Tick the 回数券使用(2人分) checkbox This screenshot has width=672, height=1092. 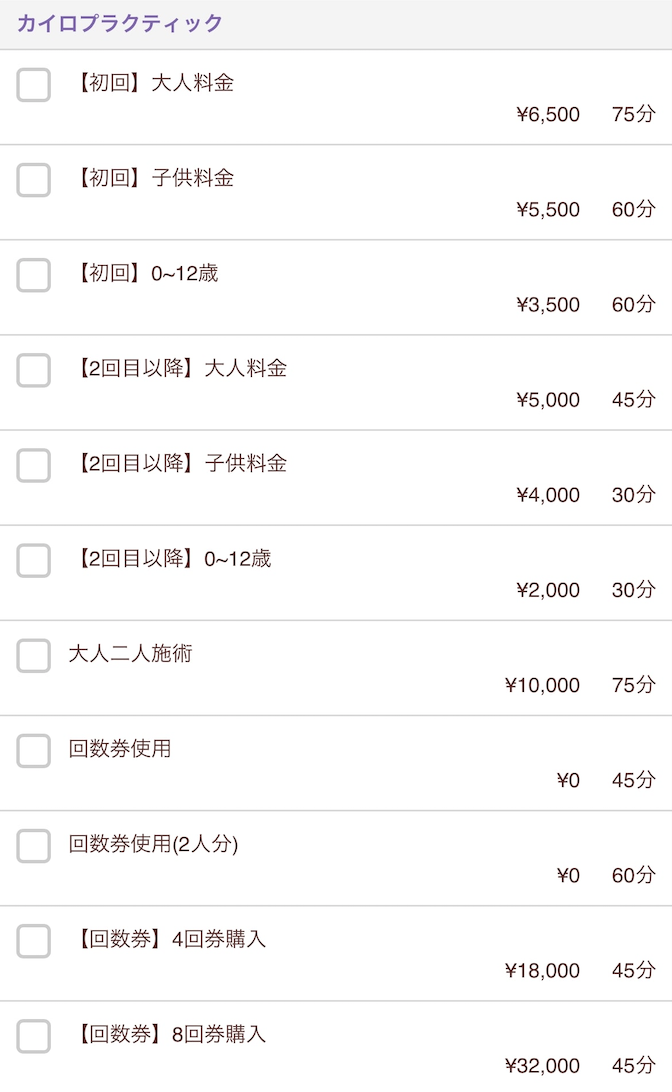click(x=33, y=845)
